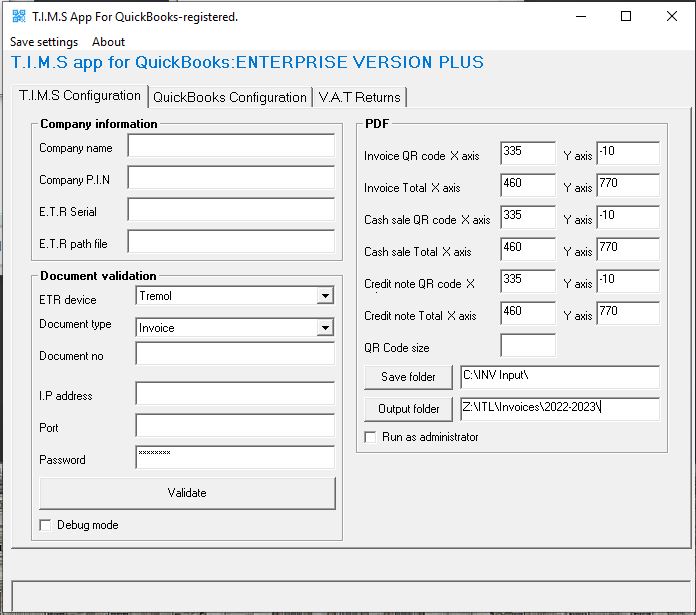Open the Document type dropdown arrow
The height and width of the screenshot is (615, 696).
tap(324, 328)
